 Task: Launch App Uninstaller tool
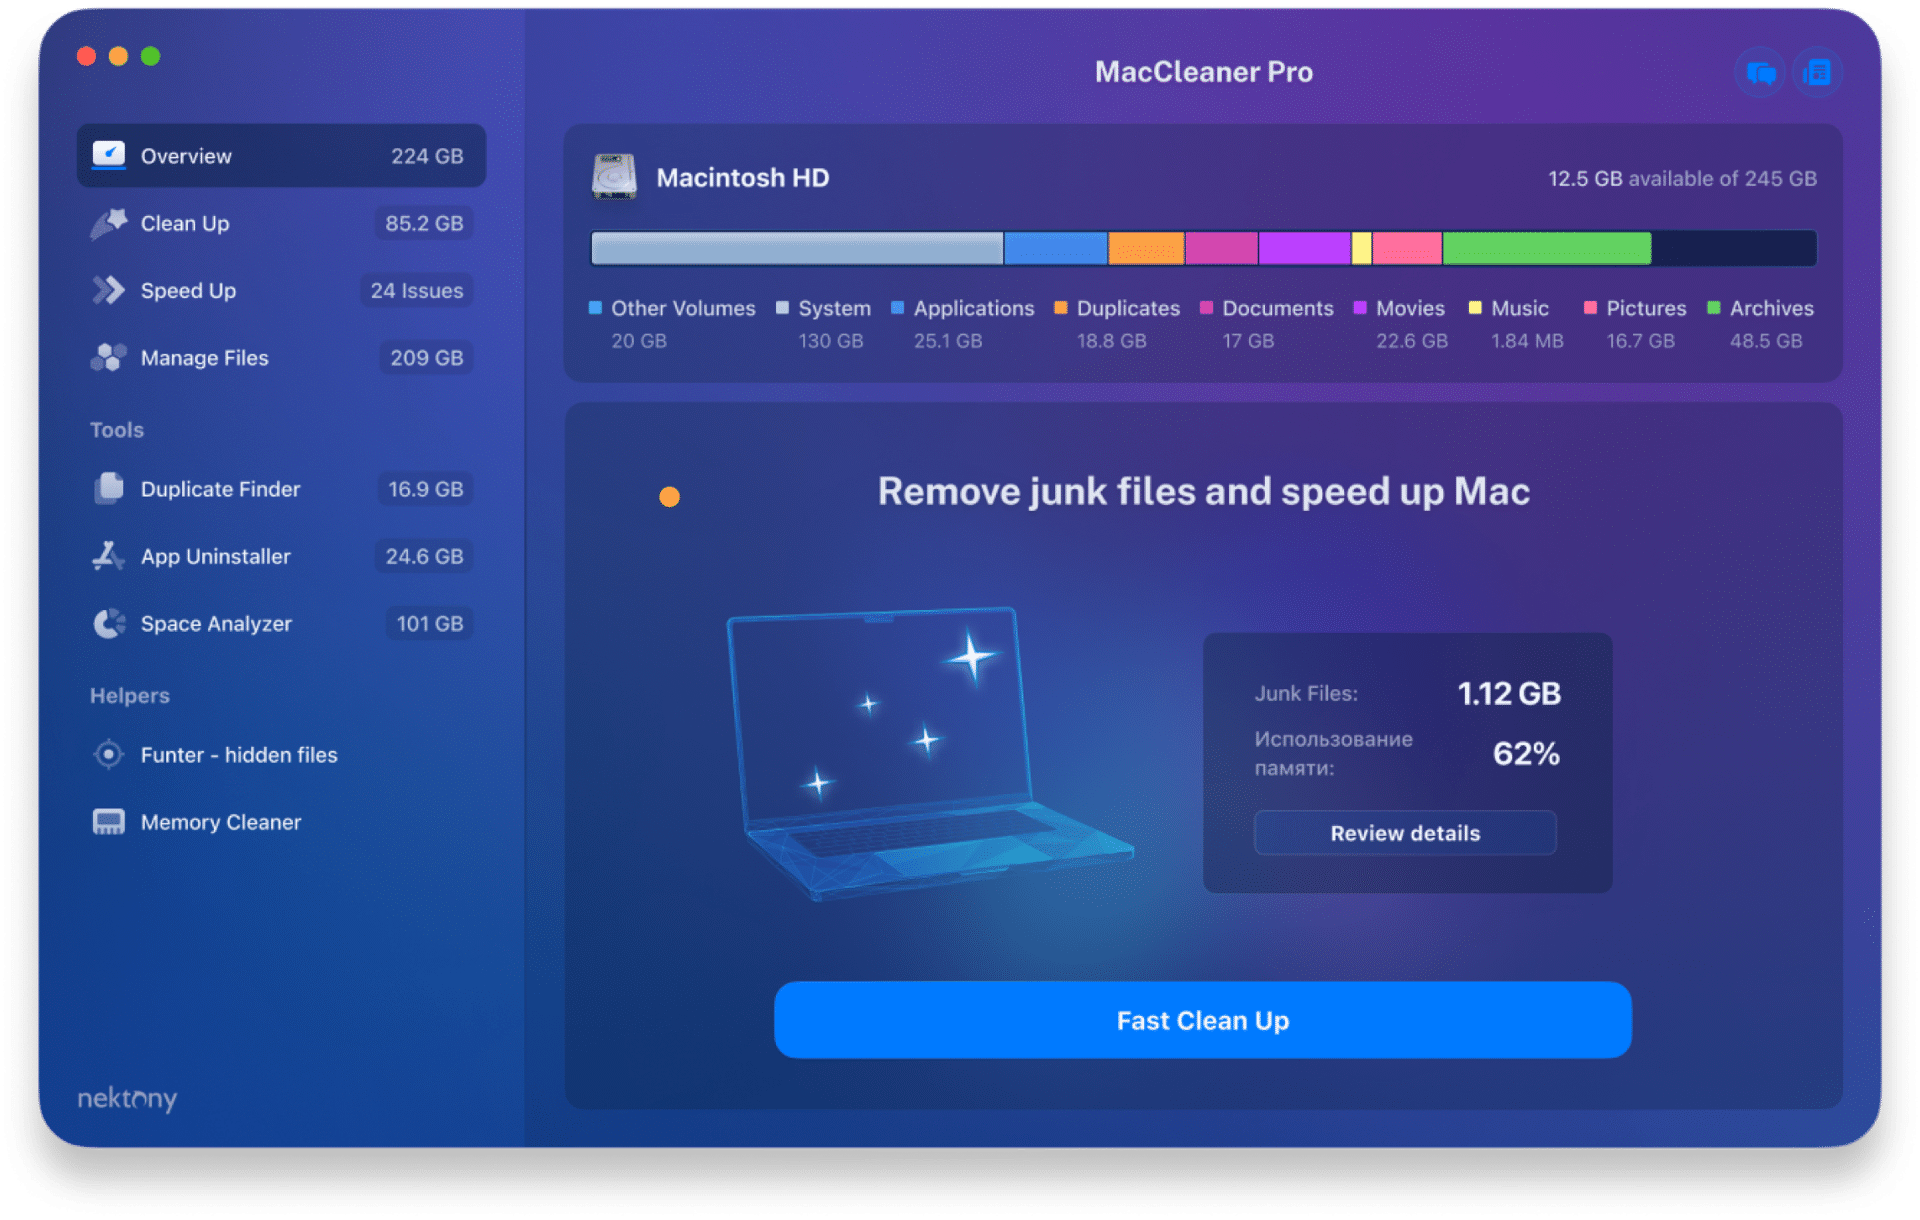tap(281, 556)
